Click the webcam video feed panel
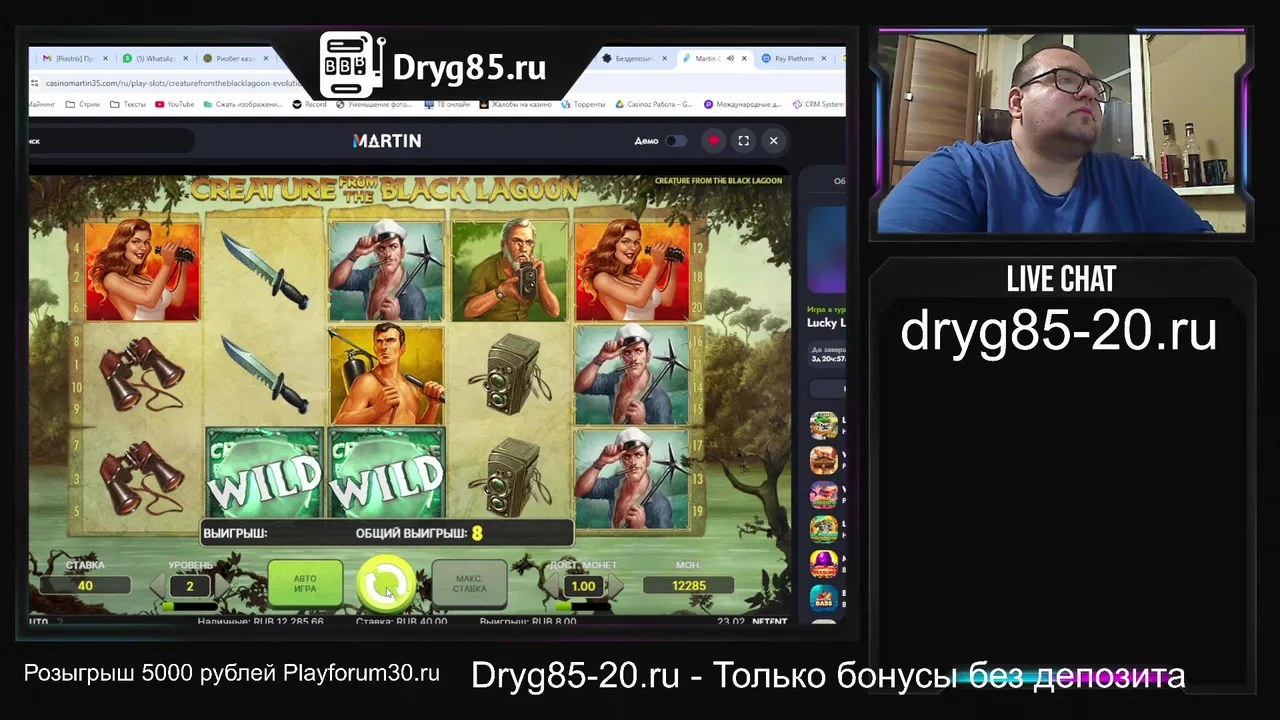 [1061, 133]
